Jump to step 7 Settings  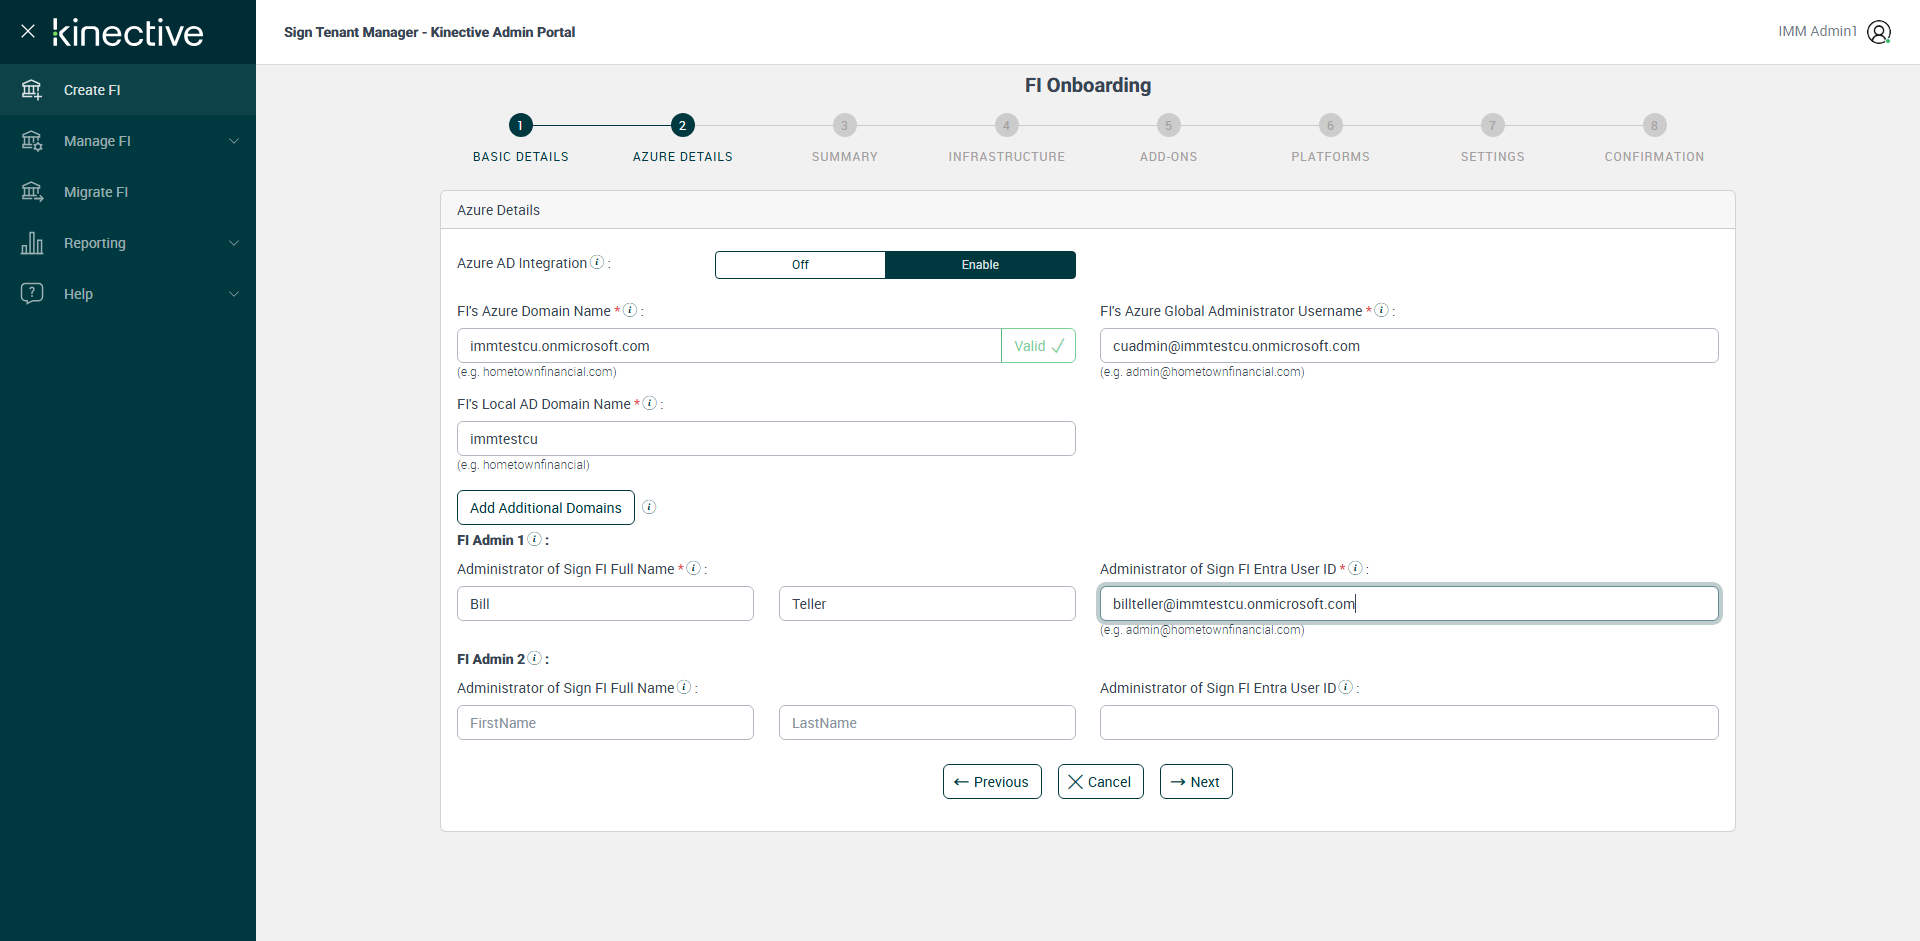click(x=1493, y=125)
